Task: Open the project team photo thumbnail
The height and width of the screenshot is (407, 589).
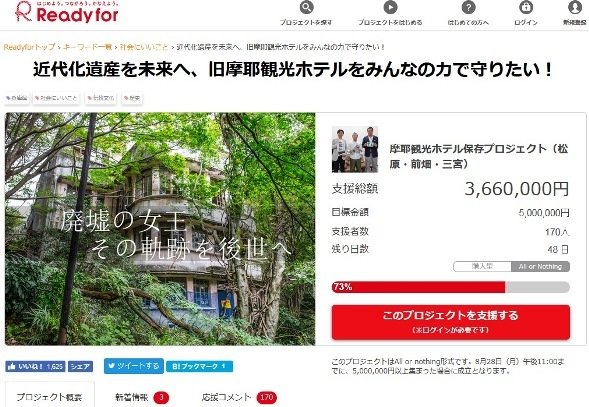Action: point(355,149)
